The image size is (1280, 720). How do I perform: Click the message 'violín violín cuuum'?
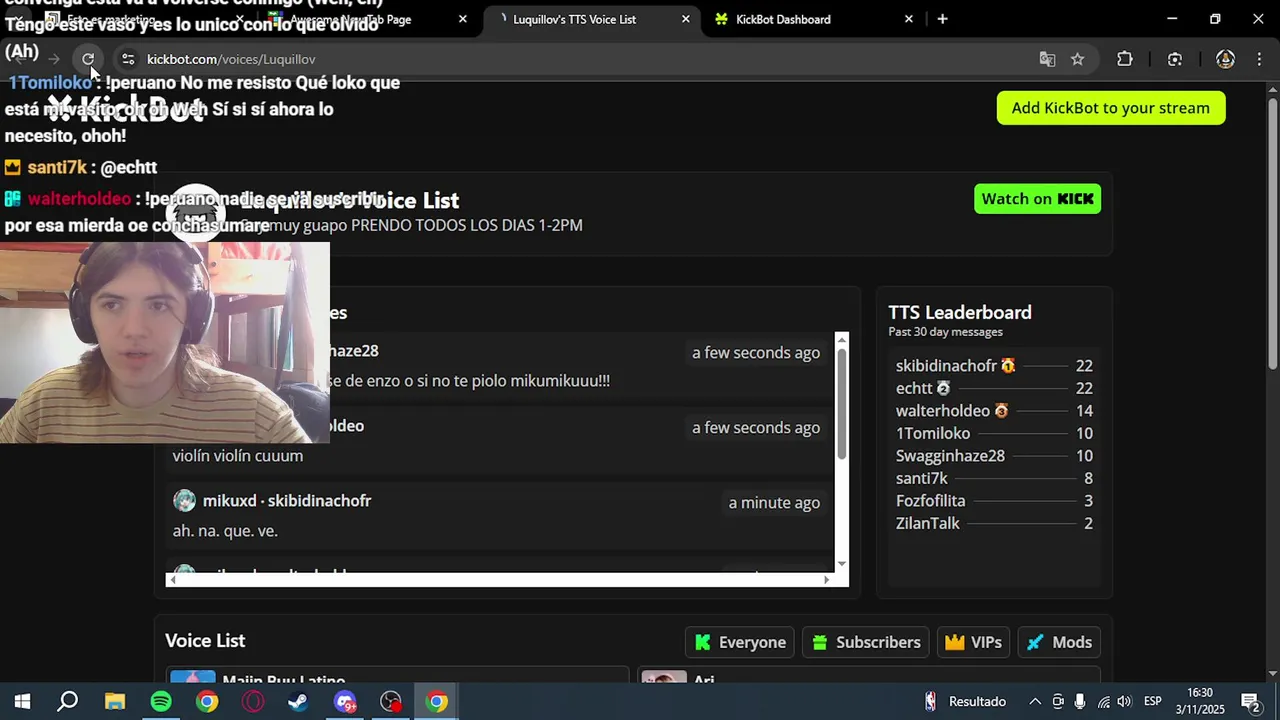click(237, 456)
